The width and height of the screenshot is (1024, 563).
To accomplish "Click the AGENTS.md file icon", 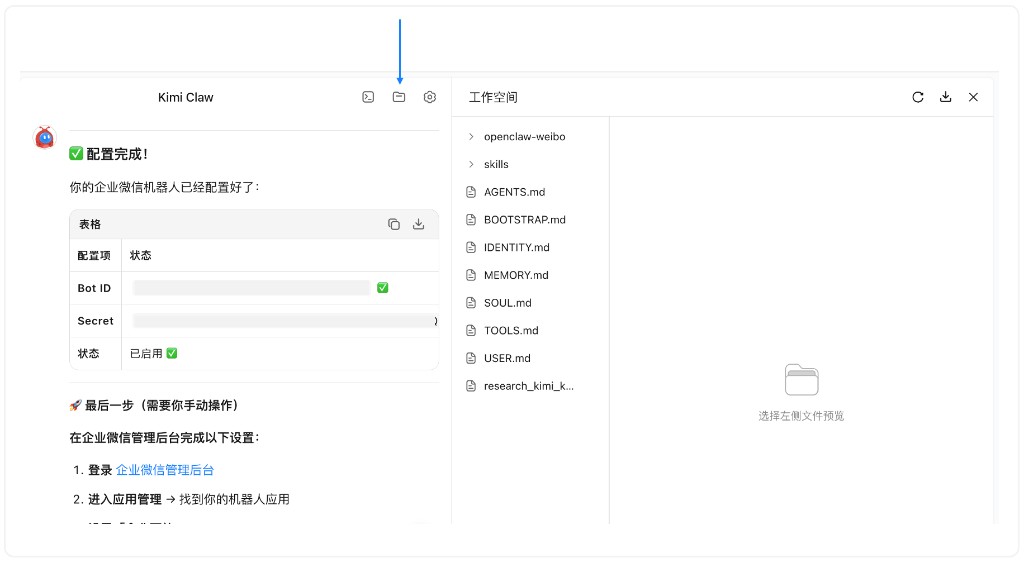I will click(471, 192).
